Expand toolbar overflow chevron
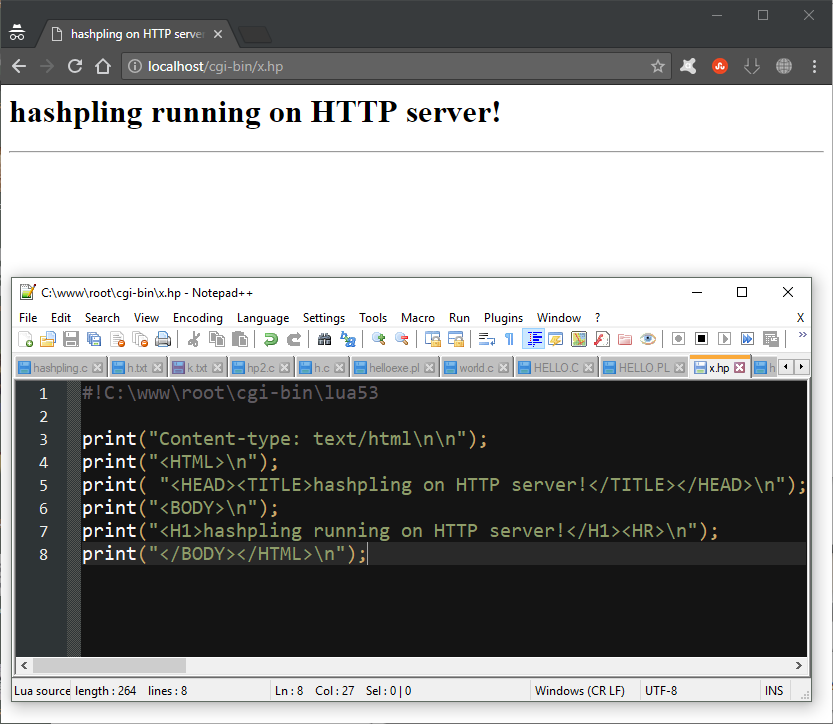 tap(803, 335)
